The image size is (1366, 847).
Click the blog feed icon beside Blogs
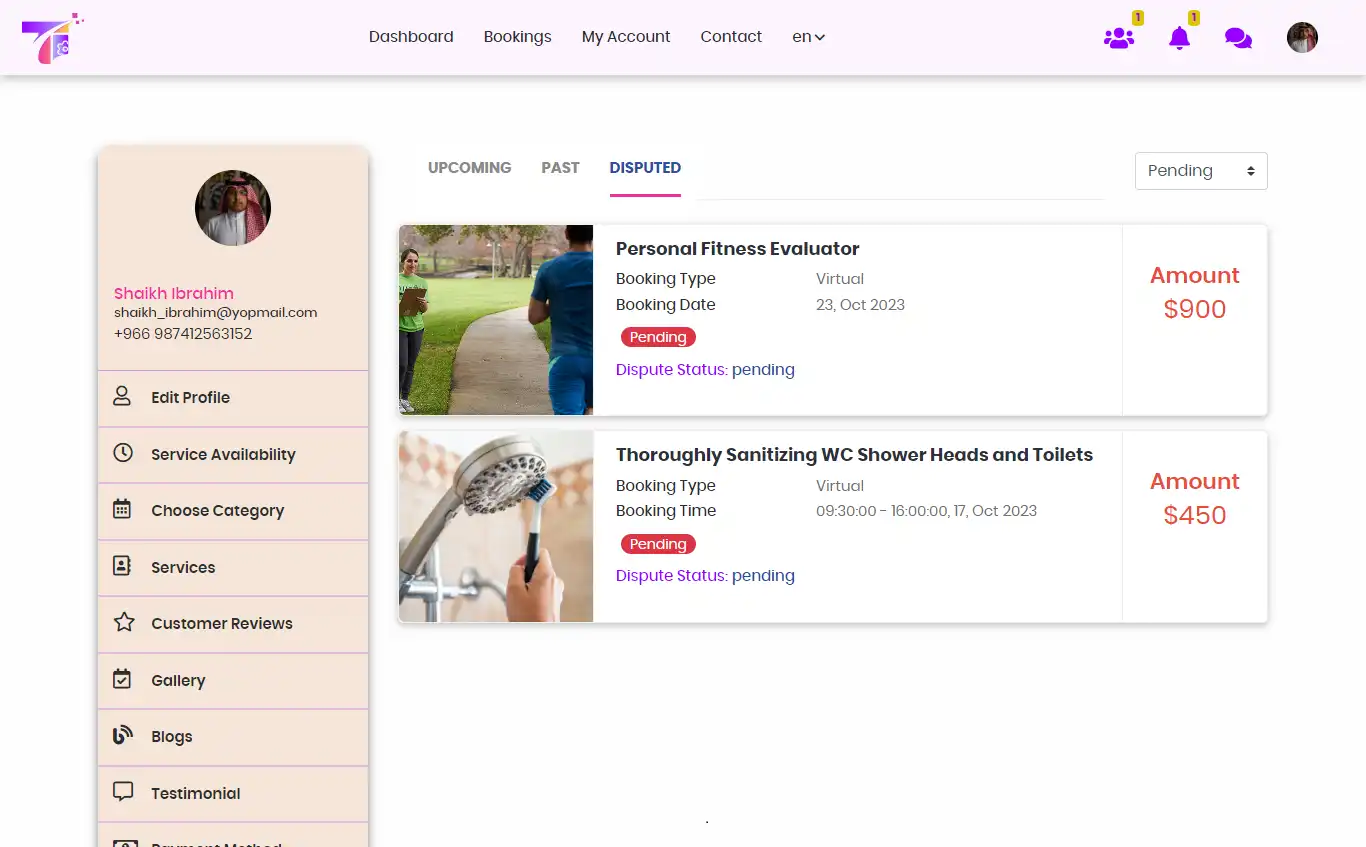(x=122, y=736)
